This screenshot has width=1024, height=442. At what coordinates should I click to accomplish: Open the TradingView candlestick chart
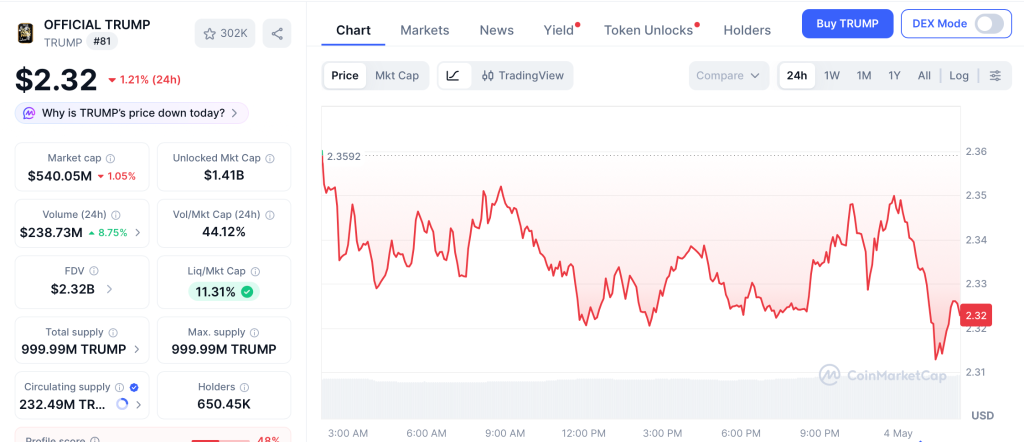(522, 76)
